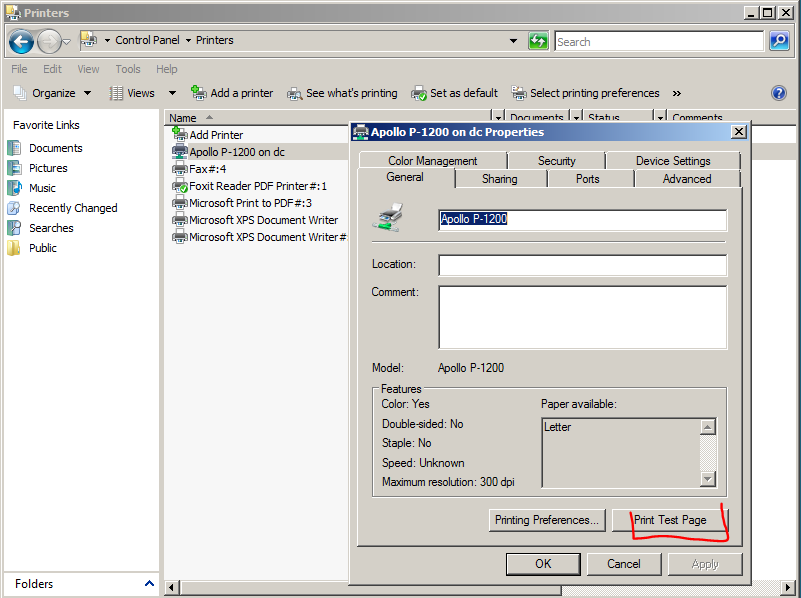This screenshot has width=801, height=598.
Task: Expand the Folders pane
Action: [x=149, y=583]
